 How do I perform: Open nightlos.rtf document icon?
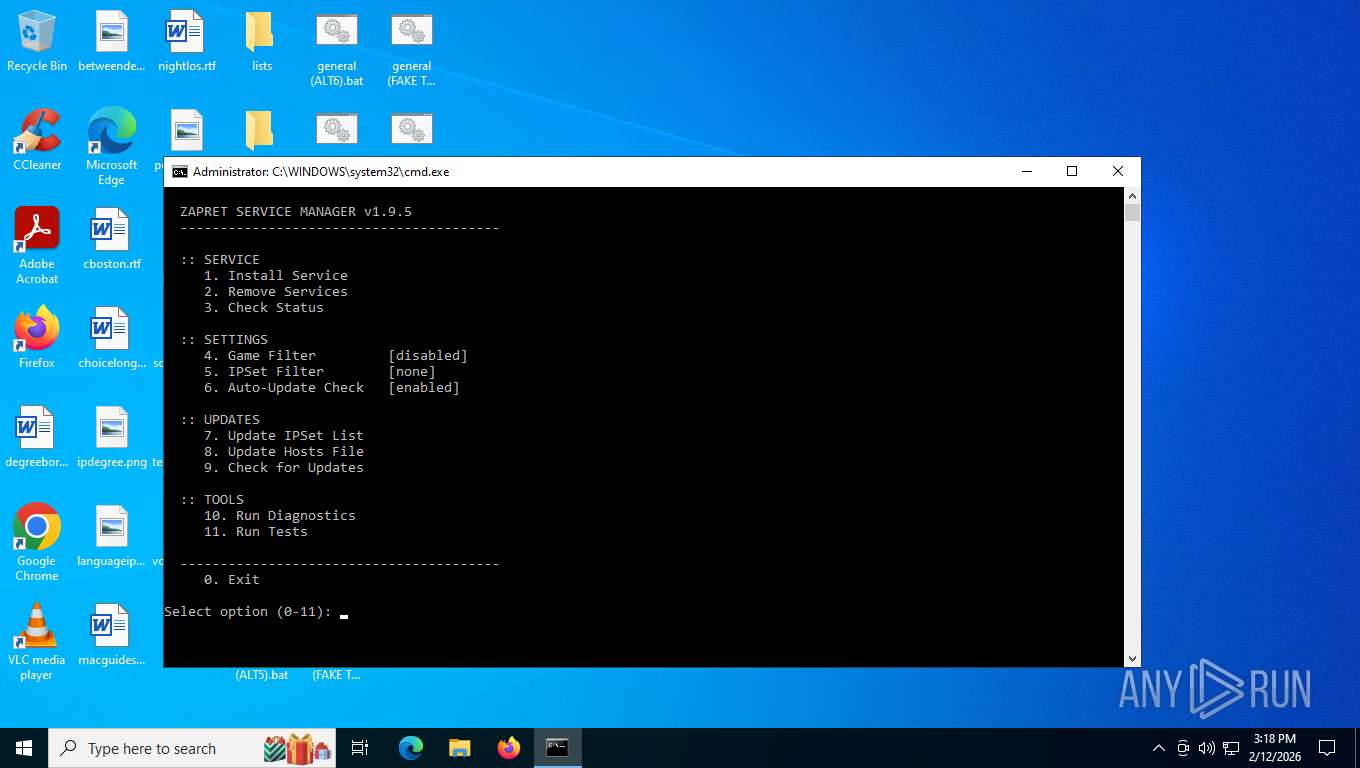(186, 42)
